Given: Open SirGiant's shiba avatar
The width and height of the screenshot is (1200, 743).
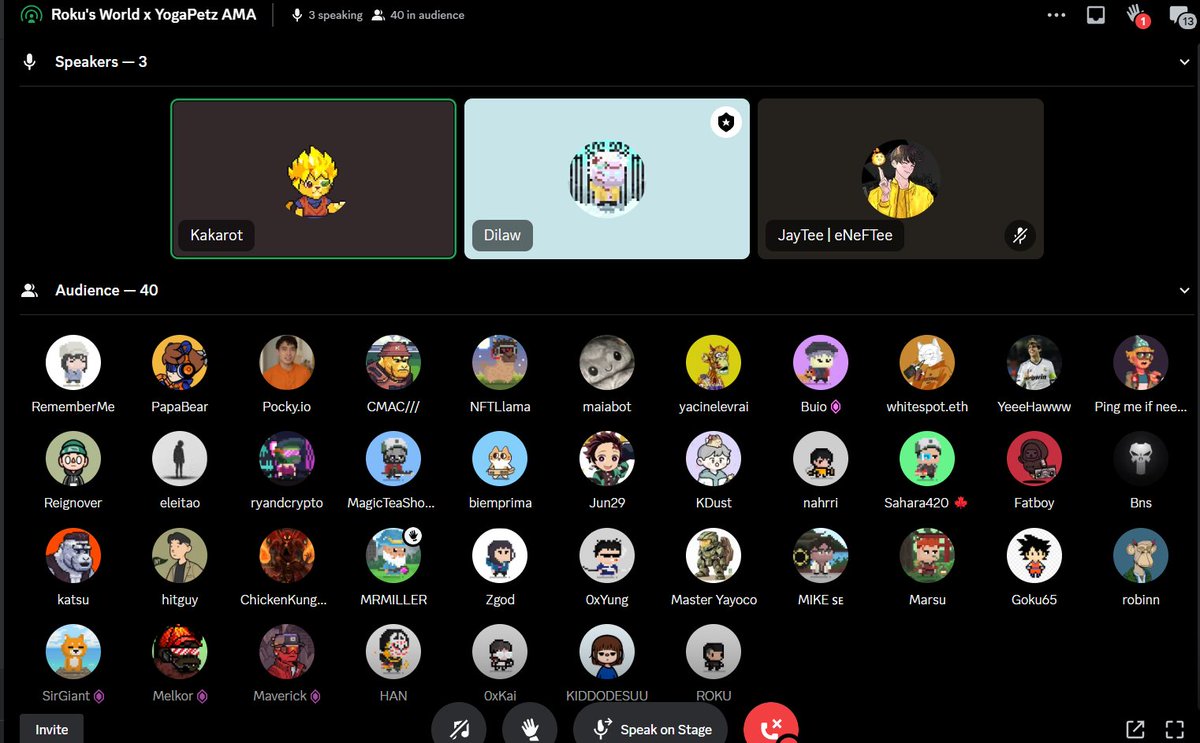Looking at the screenshot, I should click(73, 652).
